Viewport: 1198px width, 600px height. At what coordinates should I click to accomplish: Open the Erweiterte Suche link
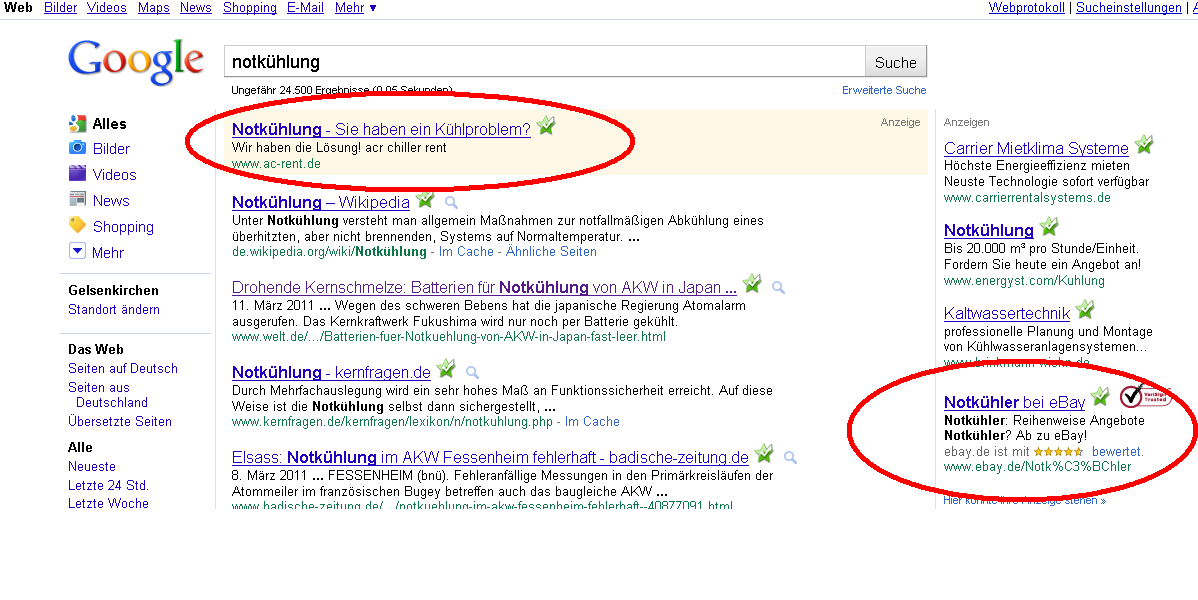tap(884, 90)
